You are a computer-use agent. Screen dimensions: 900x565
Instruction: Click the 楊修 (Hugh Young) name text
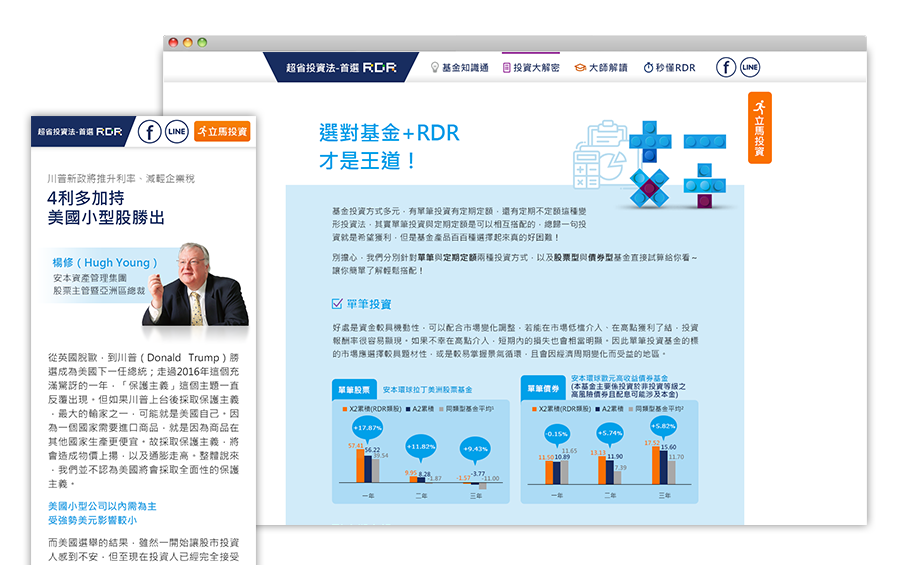click(105, 262)
